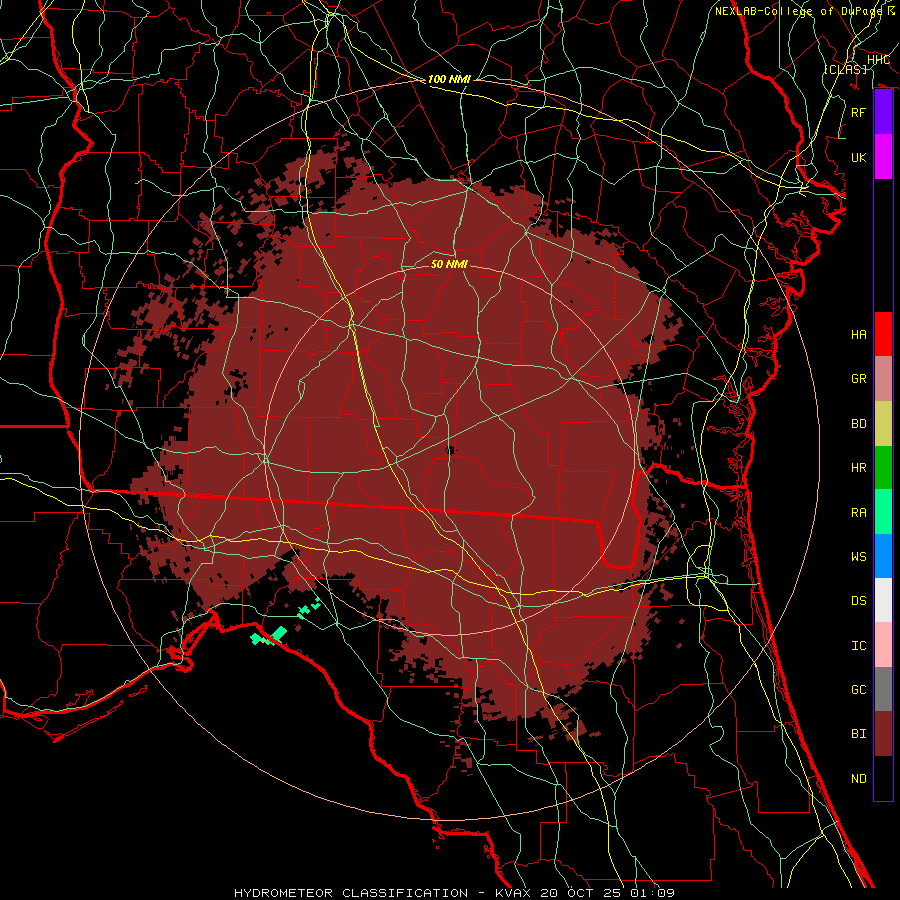Viewport: 900px width, 900px height.
Task: Click the IC legend label text
Action: pyautogui.click(x=858, y=645)
